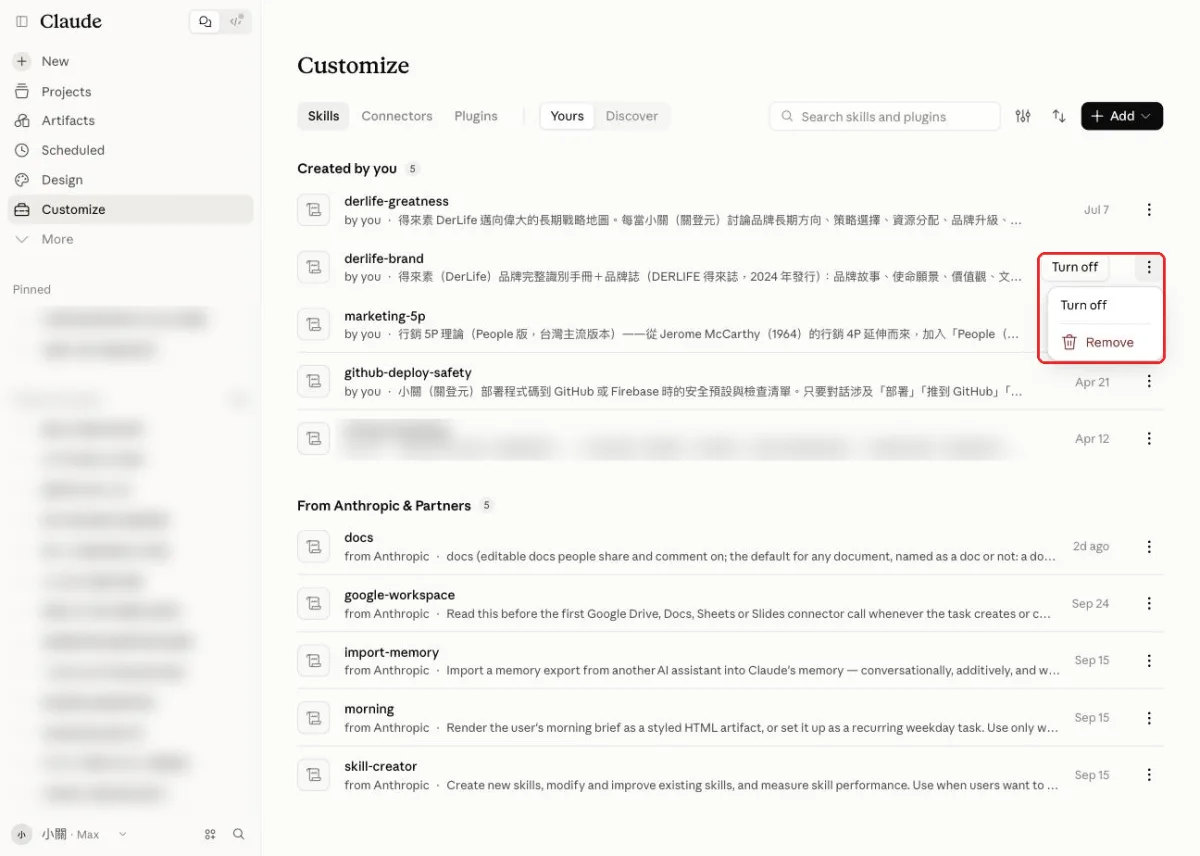The width and height of the screenshot is (1200, 856).
Task: Open the Add dropdown button
Action: click(x=1122, y=116)
